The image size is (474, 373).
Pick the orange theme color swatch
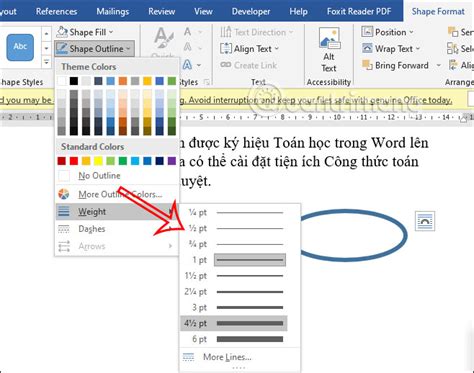pyautogui.click(x=123, y=81)
